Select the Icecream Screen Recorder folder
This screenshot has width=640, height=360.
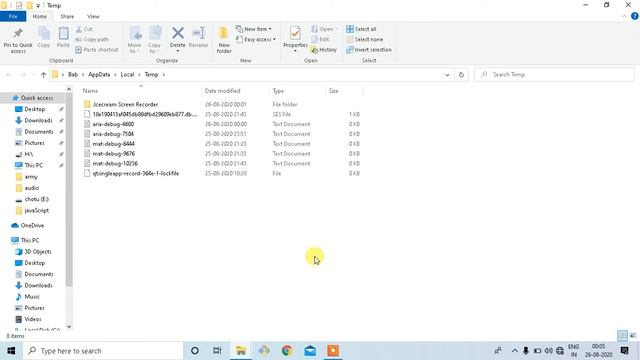125,104
